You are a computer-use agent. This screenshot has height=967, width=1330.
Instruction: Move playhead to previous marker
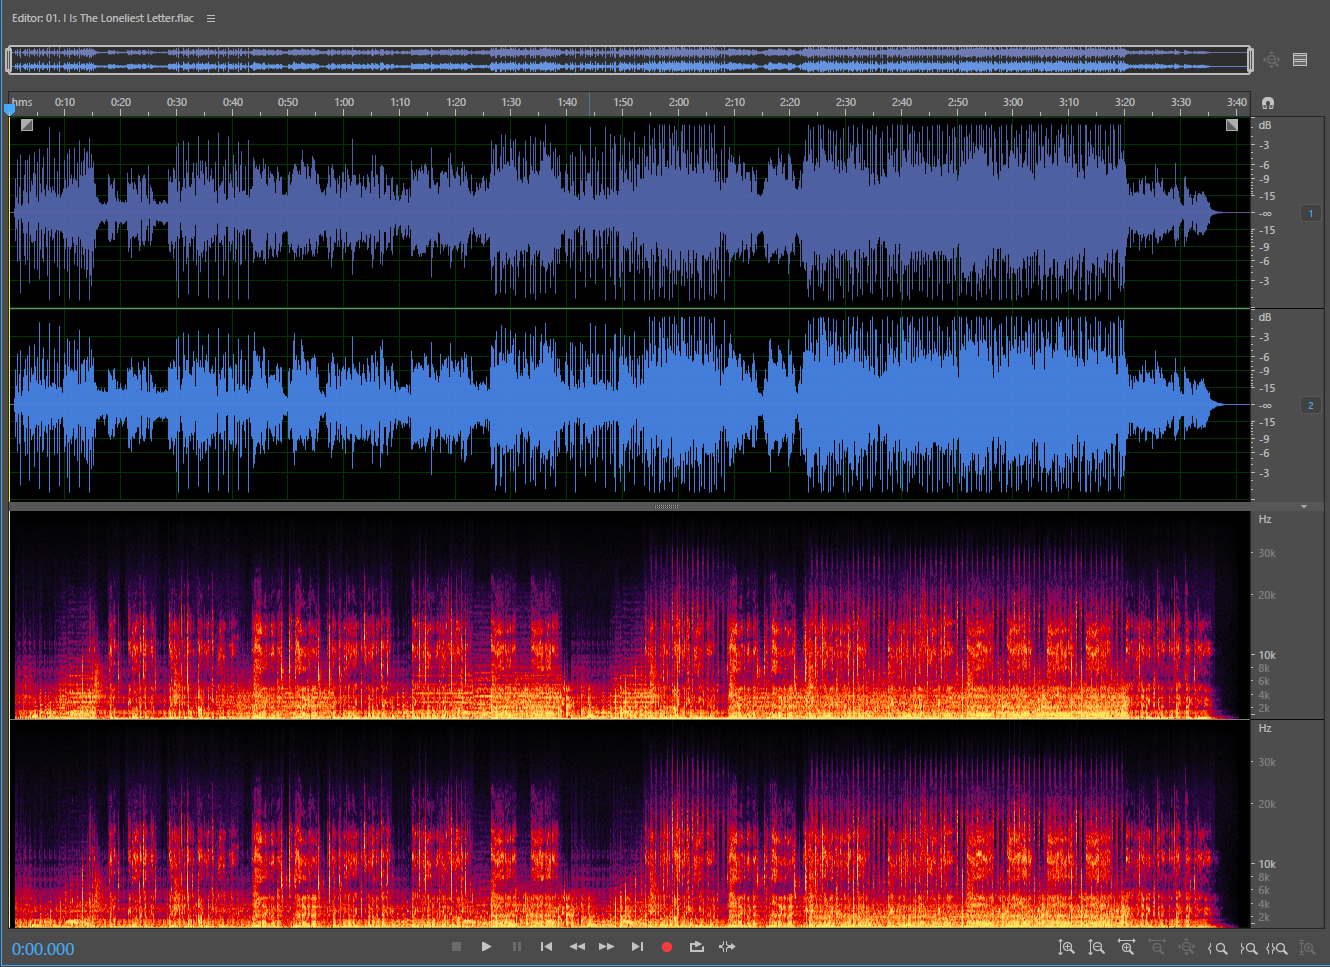click(x=546, y=946)
